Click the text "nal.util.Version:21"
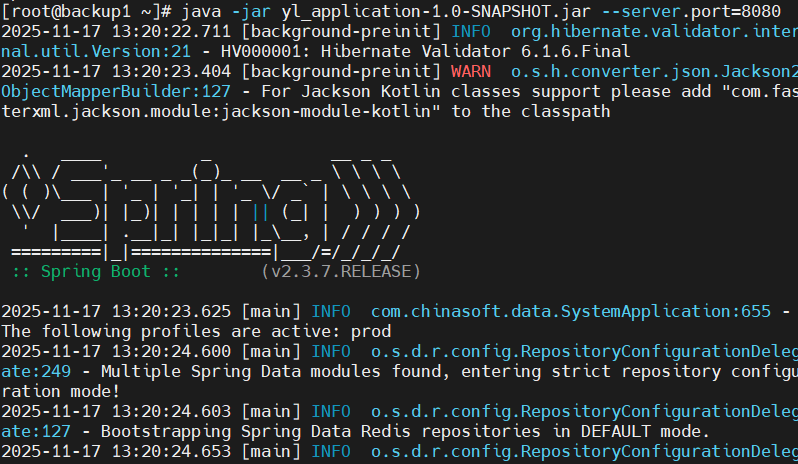This screenshot has height=464, width=798. pos(96,51)
